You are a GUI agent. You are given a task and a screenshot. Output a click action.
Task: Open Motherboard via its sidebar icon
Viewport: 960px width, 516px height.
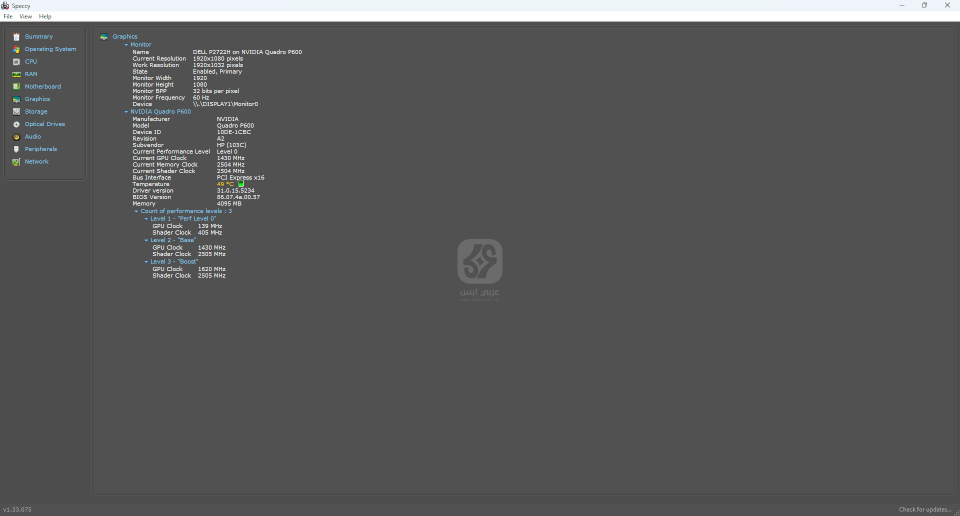[16, 87]
